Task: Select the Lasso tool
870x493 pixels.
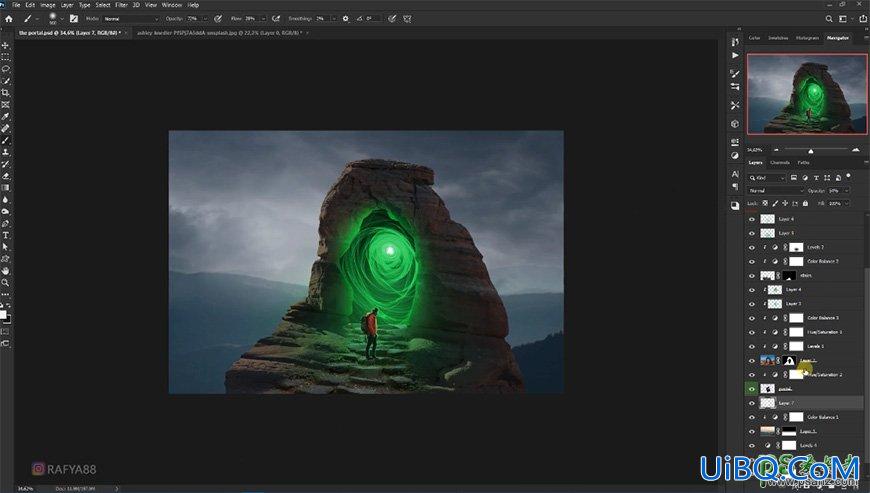Action: coord(6,69)
